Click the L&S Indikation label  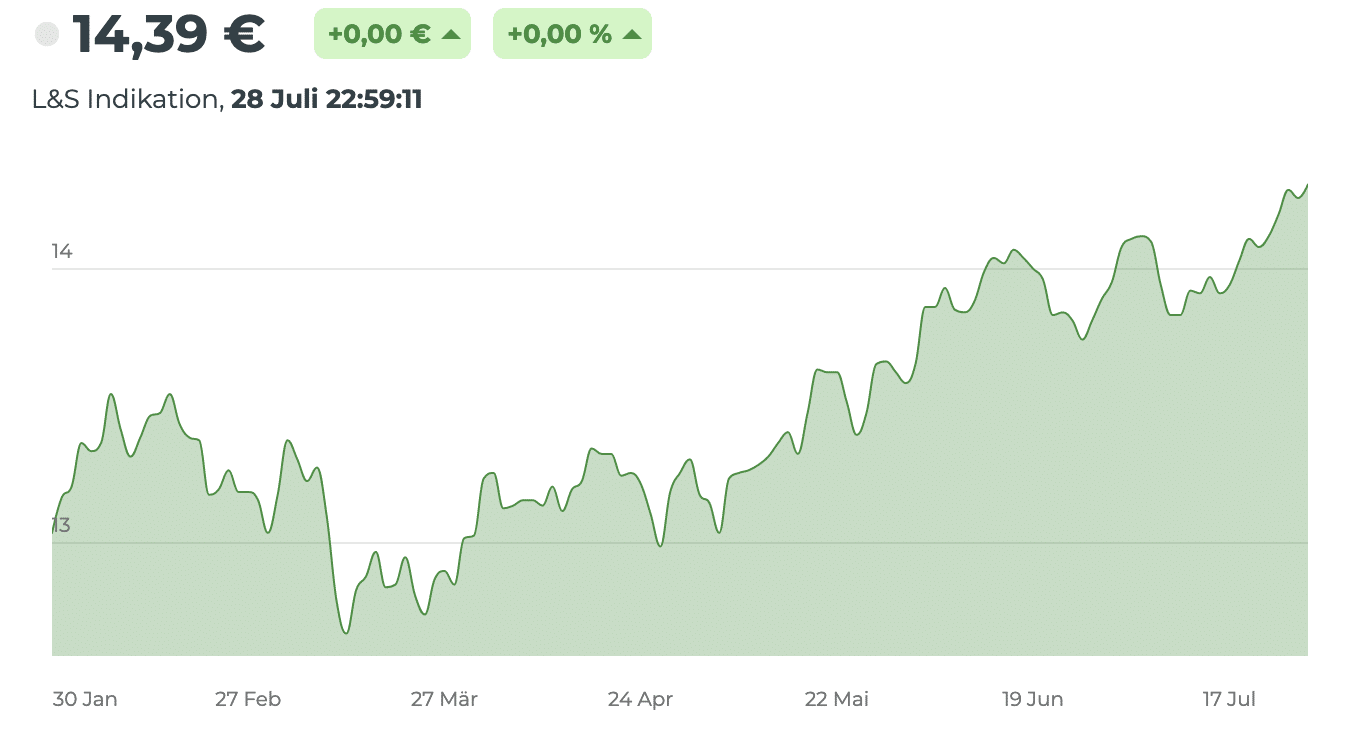click(x=125, y=100)
